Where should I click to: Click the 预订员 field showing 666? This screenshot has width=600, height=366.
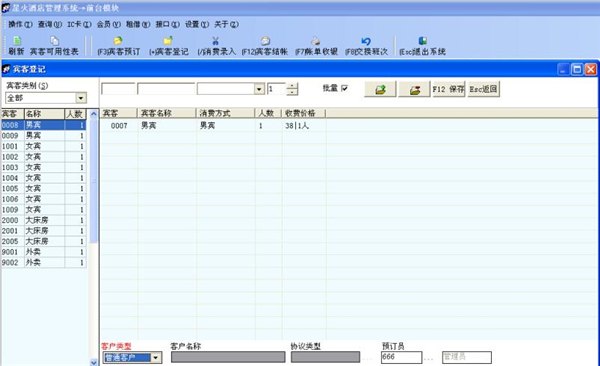coord(401,357)
